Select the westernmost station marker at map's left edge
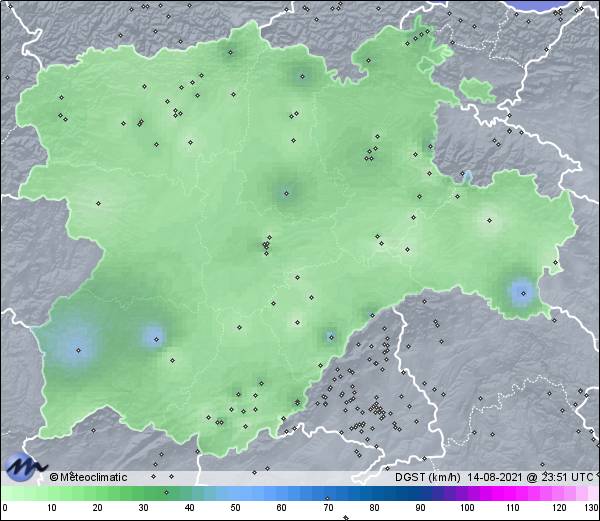 click(7, 78)
